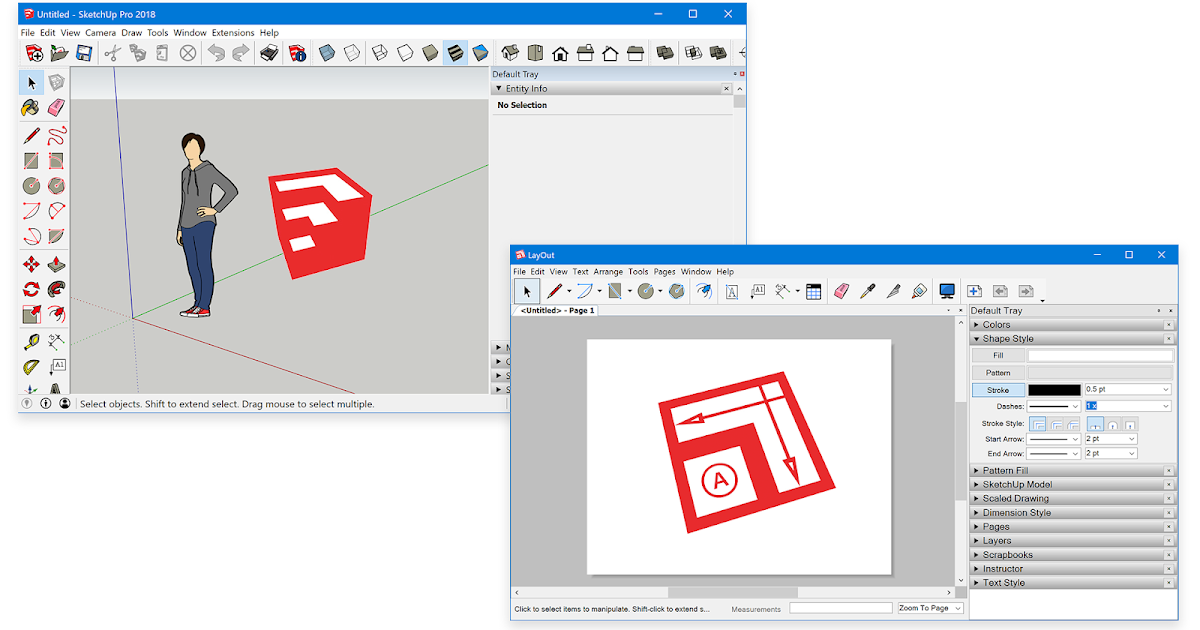This screenshot has width=1200, height=630.
Task: Click the horizontal scrollbar under the LayOut page
Action: point(732,593)
